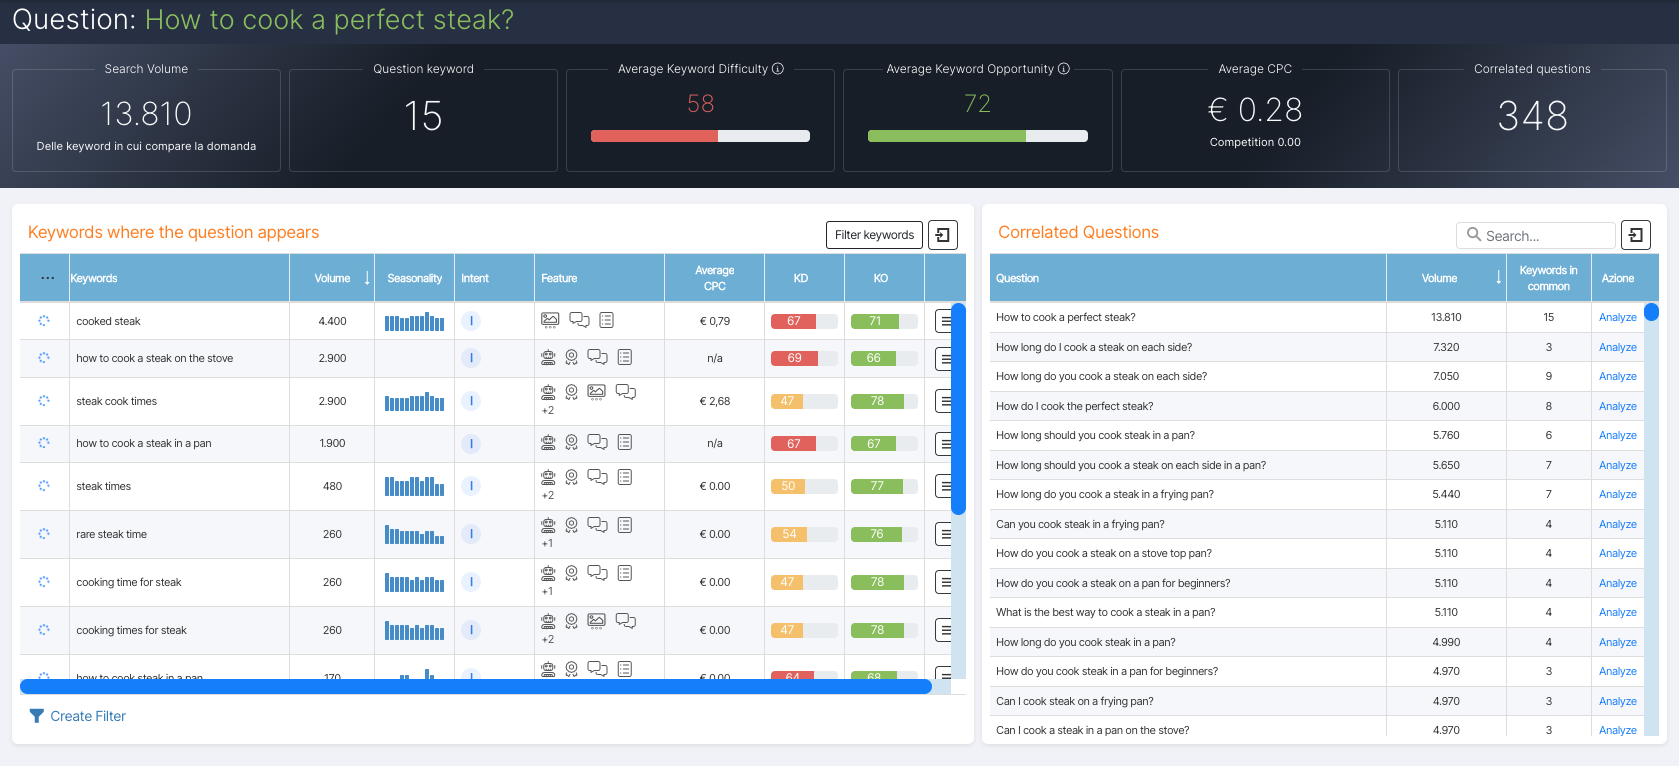The height and width of the screenshot is (766, 1679).
Task: Click loading spinner icon beside cooked steak
Action: pyautogui.click(x=44, y=321)
